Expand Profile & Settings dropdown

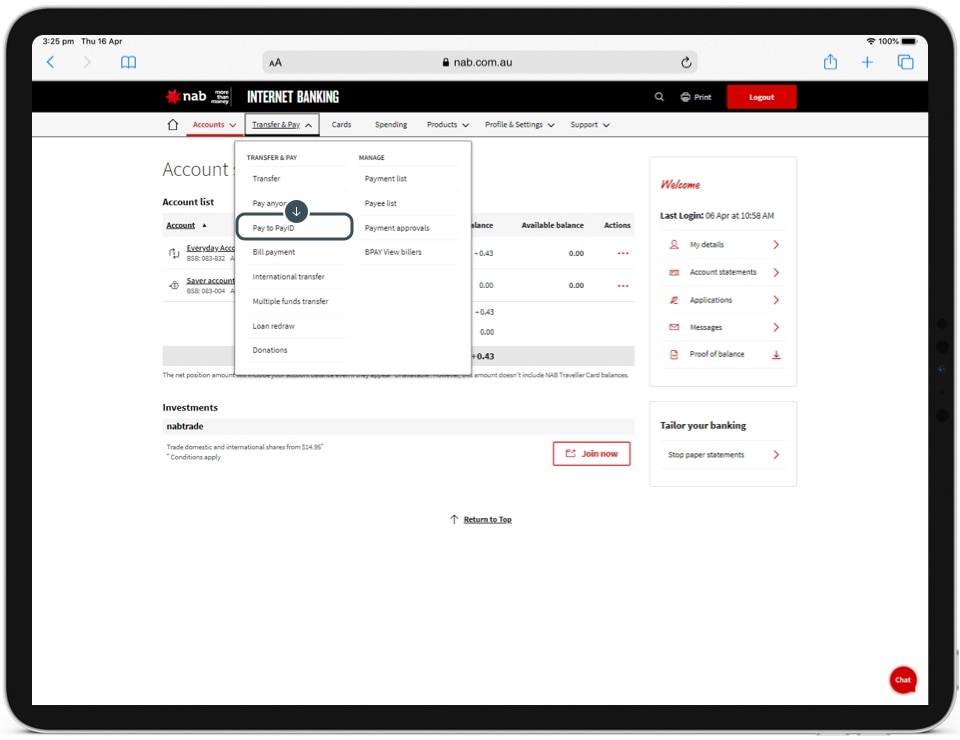coord(519,125)
